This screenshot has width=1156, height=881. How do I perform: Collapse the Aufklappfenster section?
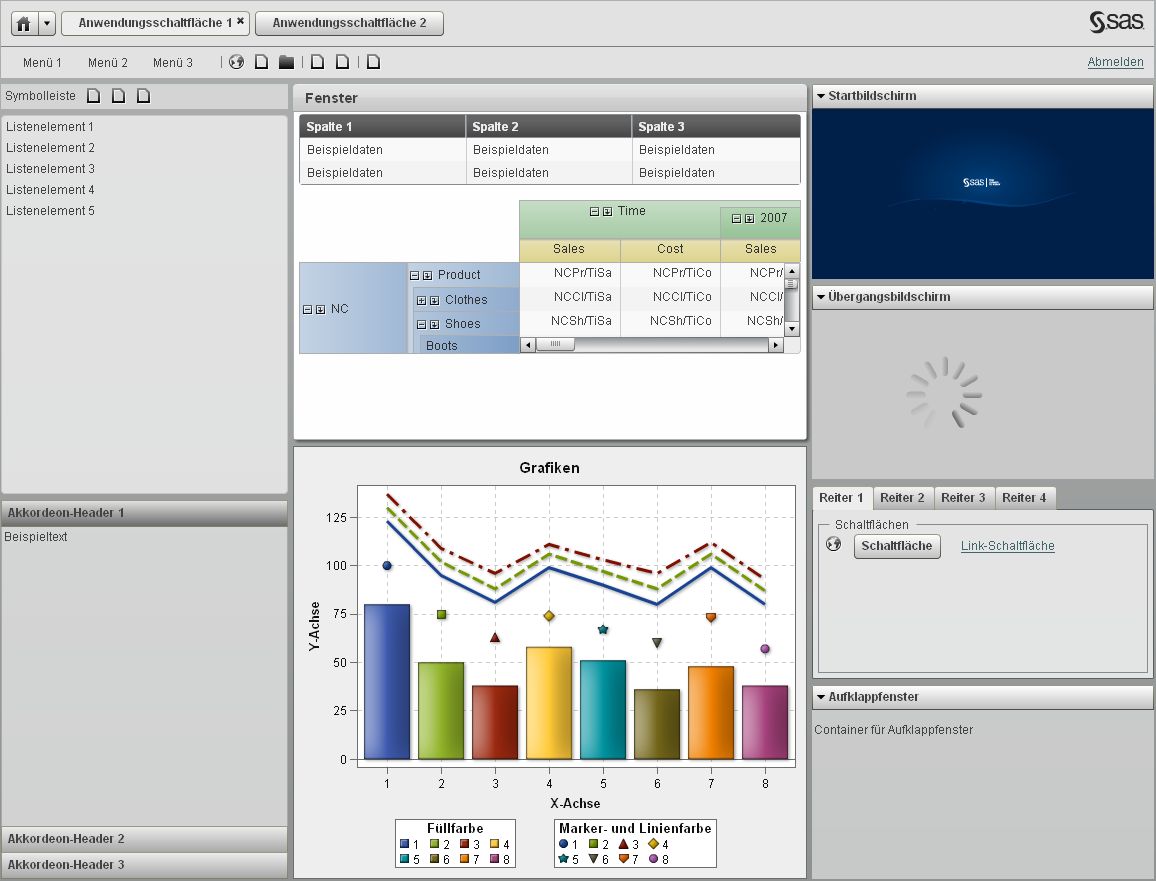(x=821, y=697)
